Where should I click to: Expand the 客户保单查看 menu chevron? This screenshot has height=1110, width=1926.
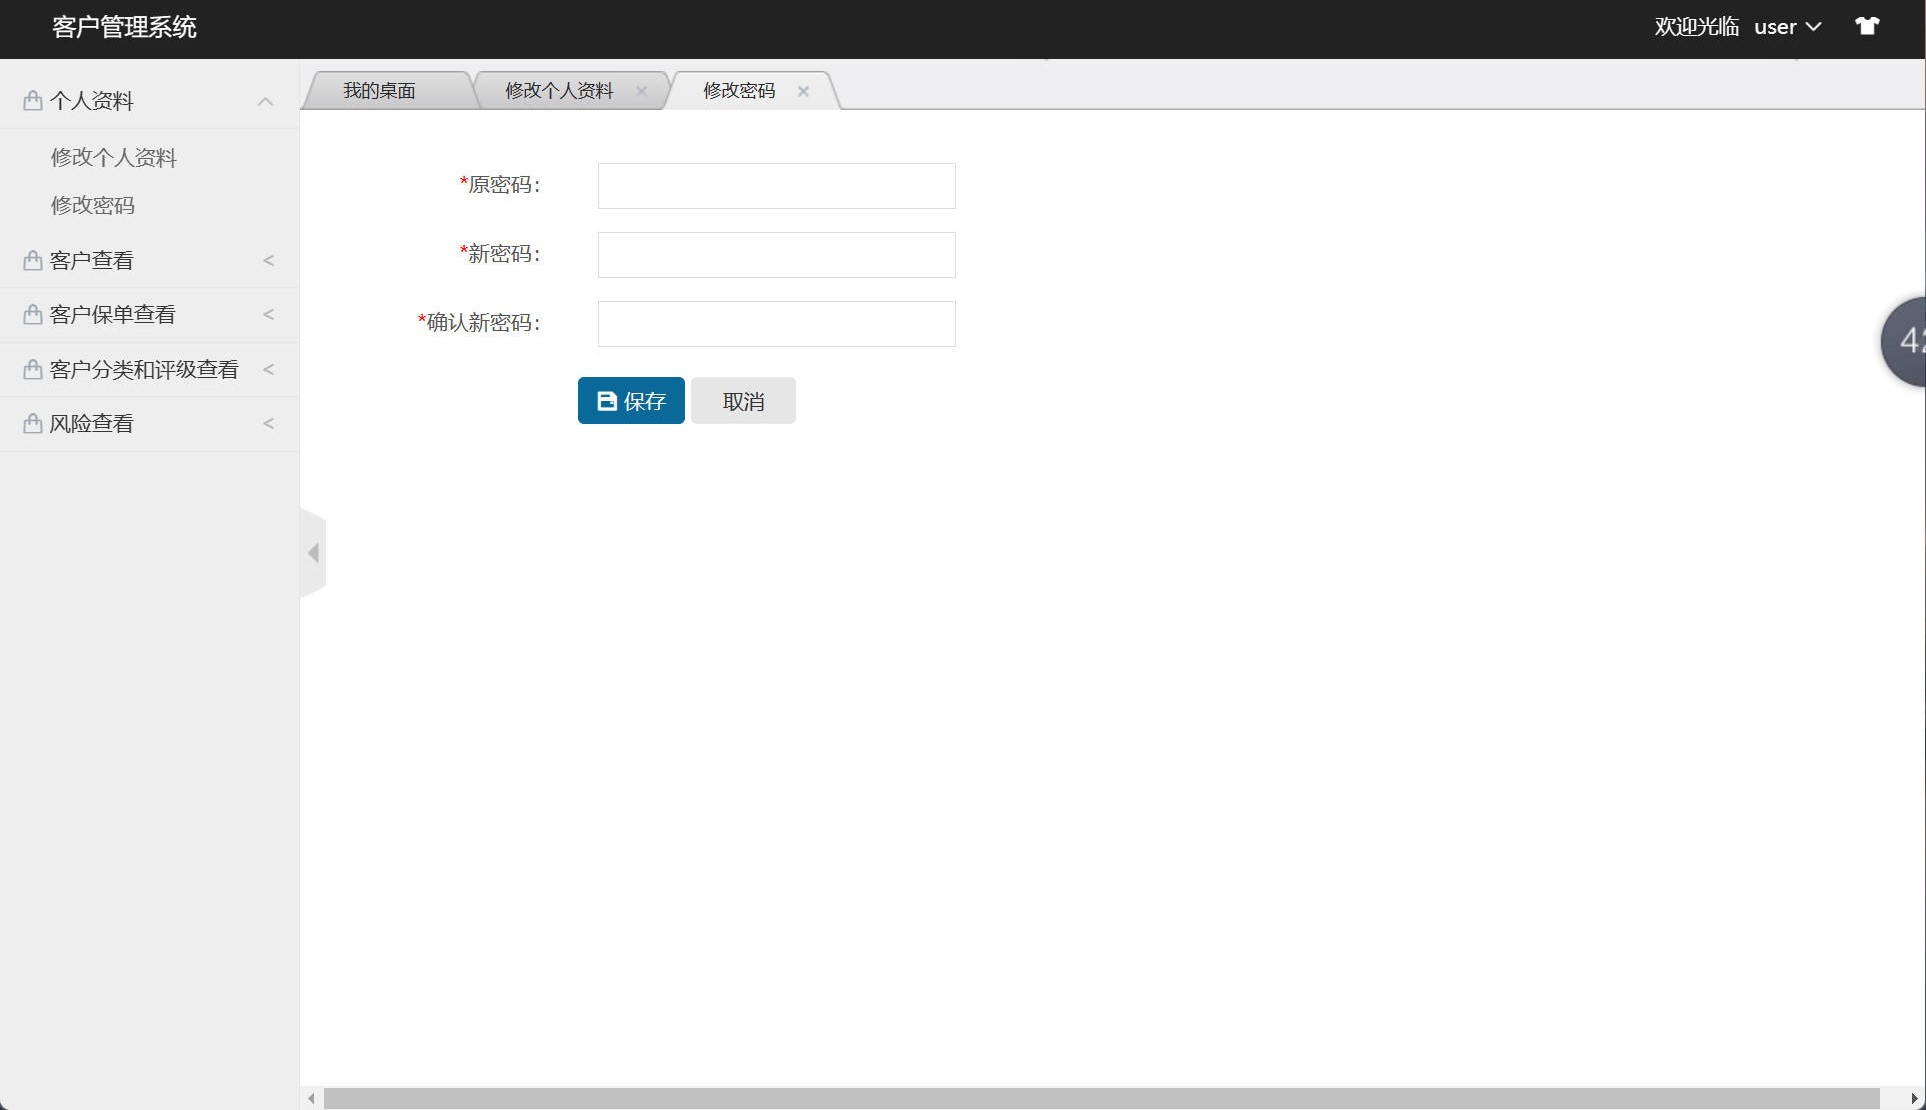point(268,315)
